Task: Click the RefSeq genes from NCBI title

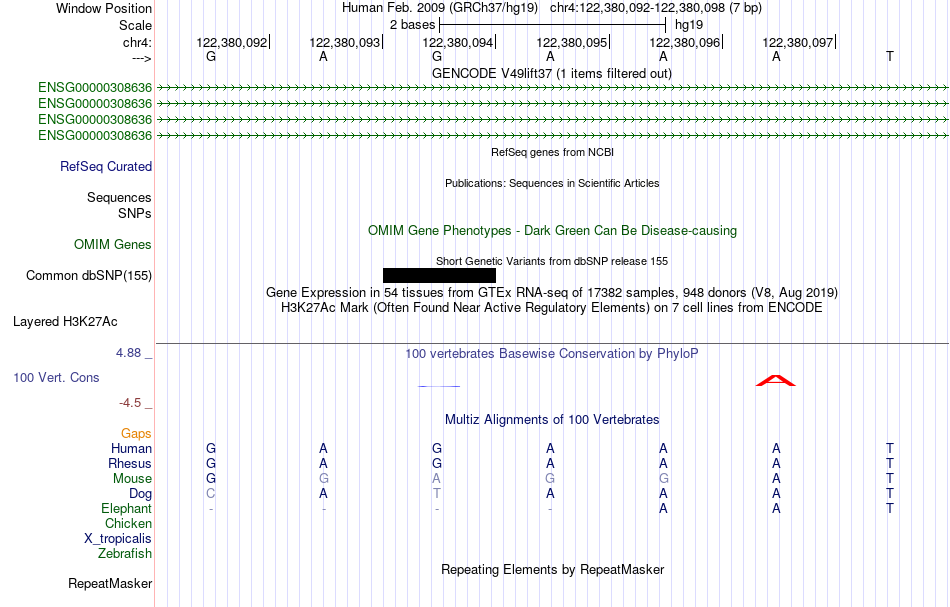Action: point(552,152)
